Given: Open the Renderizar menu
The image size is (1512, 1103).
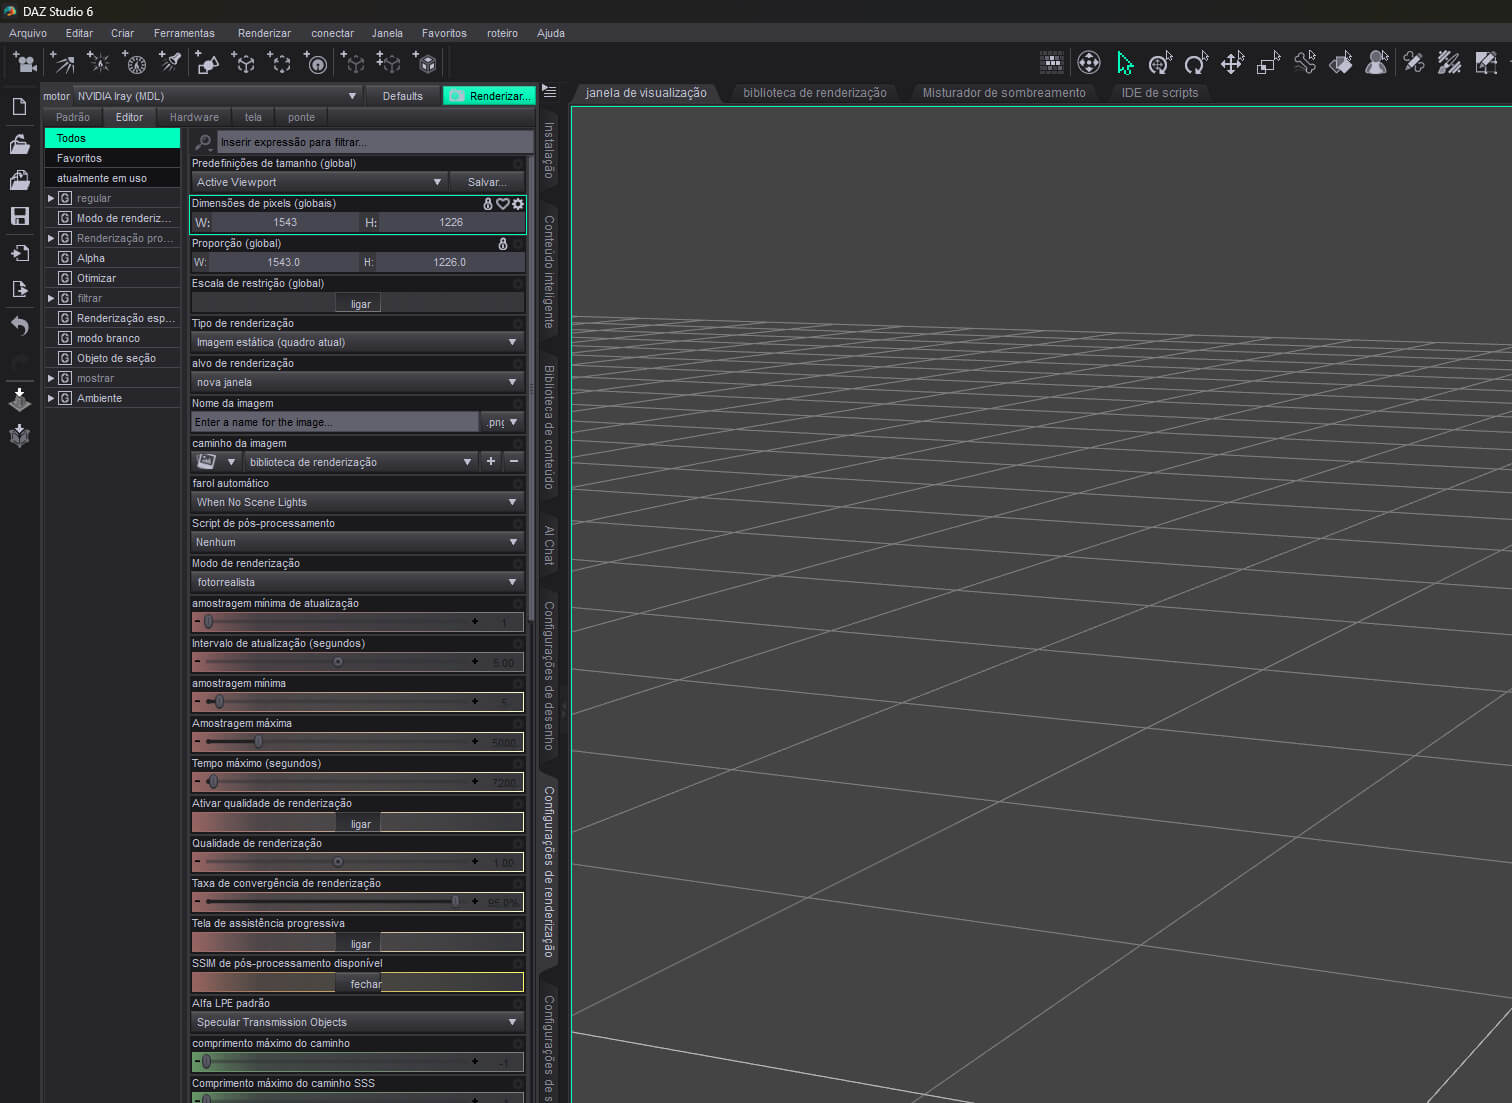Looking at the screenshot, I should coord(264,33).
